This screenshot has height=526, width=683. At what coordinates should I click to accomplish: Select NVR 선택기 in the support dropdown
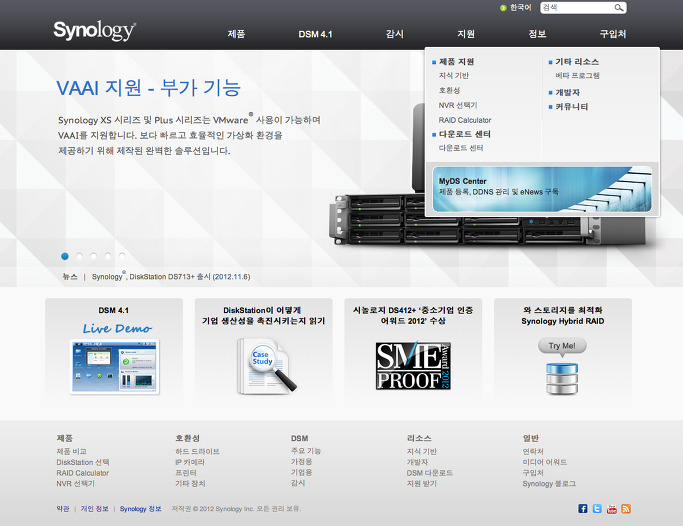[x=458, y=105]
